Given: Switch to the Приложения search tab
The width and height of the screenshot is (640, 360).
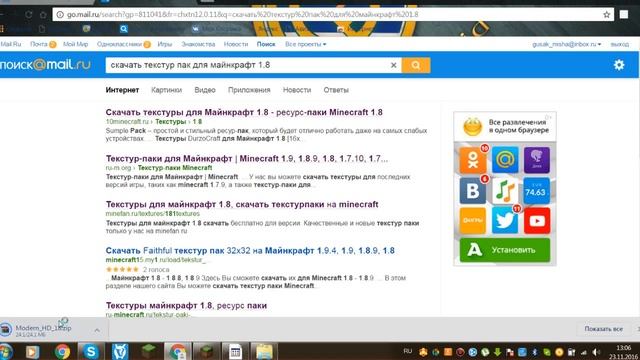Looking at the screenshot, I should (249, 90).
